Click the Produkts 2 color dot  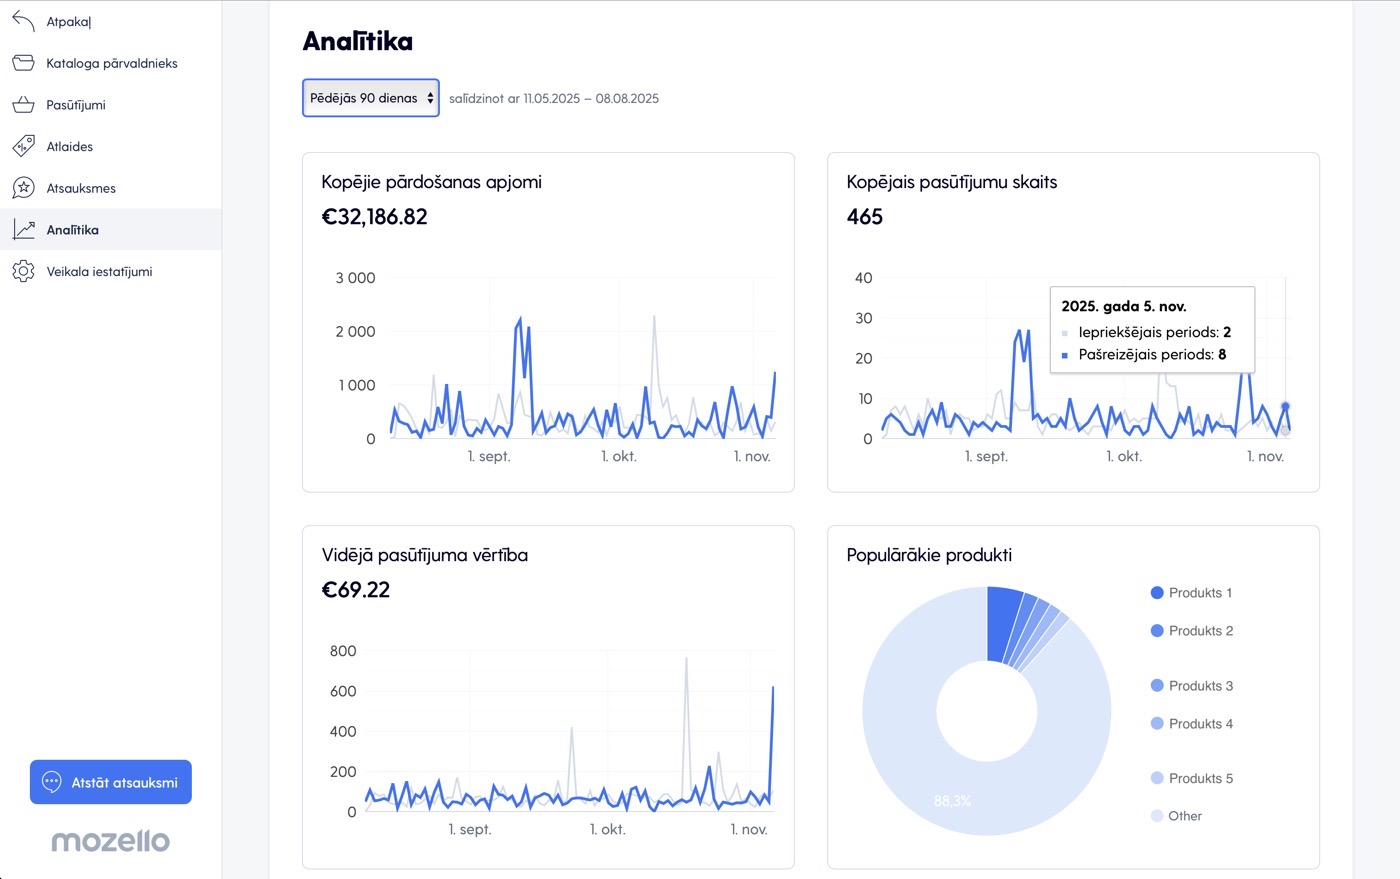coord(1157,631)
